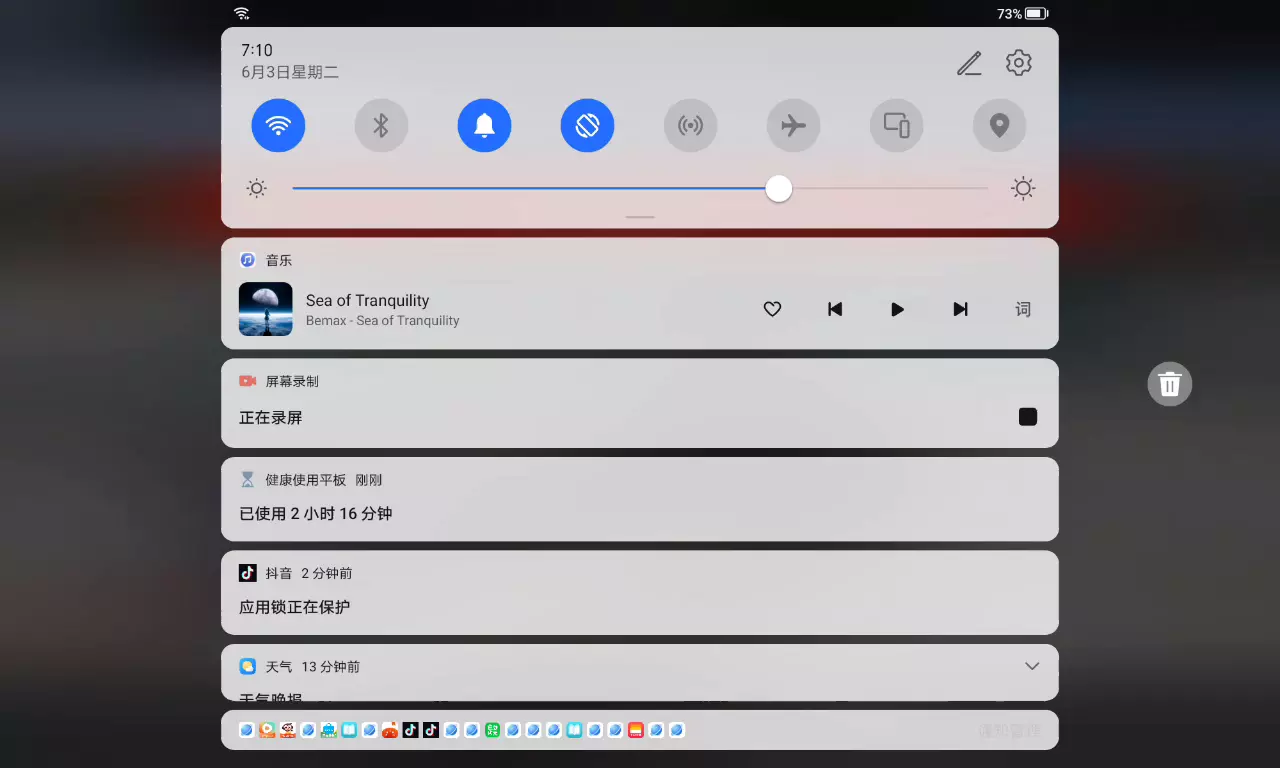The height and width of the screenshot is (768, 1280).
Task: Toggle the sound bell setting
Action: tap(484, 126)
